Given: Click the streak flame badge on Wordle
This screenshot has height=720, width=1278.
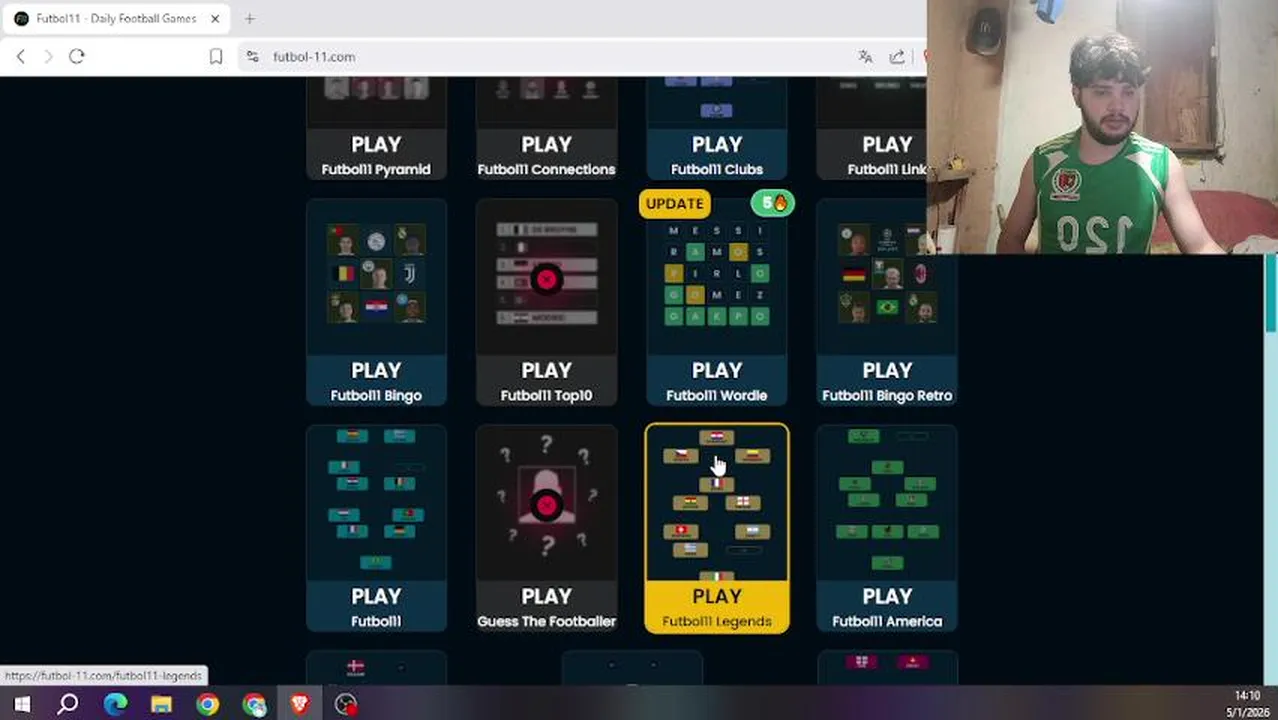Looking at the screenshot, I should [x=772, y=203].
